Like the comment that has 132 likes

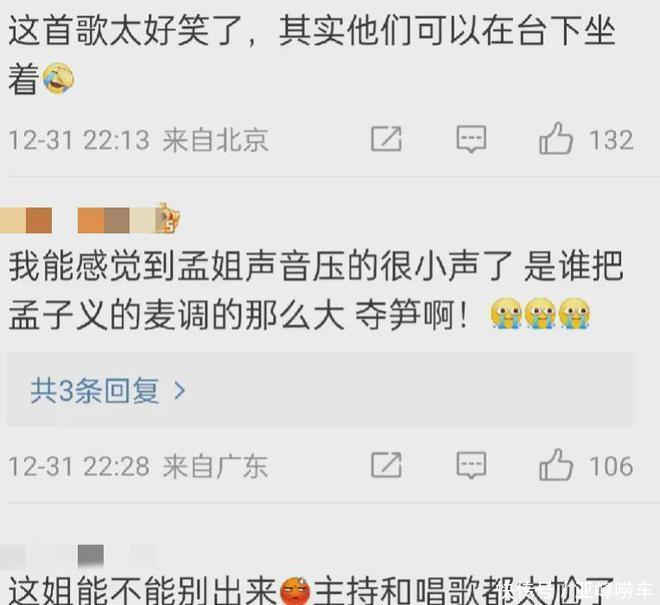556,138
